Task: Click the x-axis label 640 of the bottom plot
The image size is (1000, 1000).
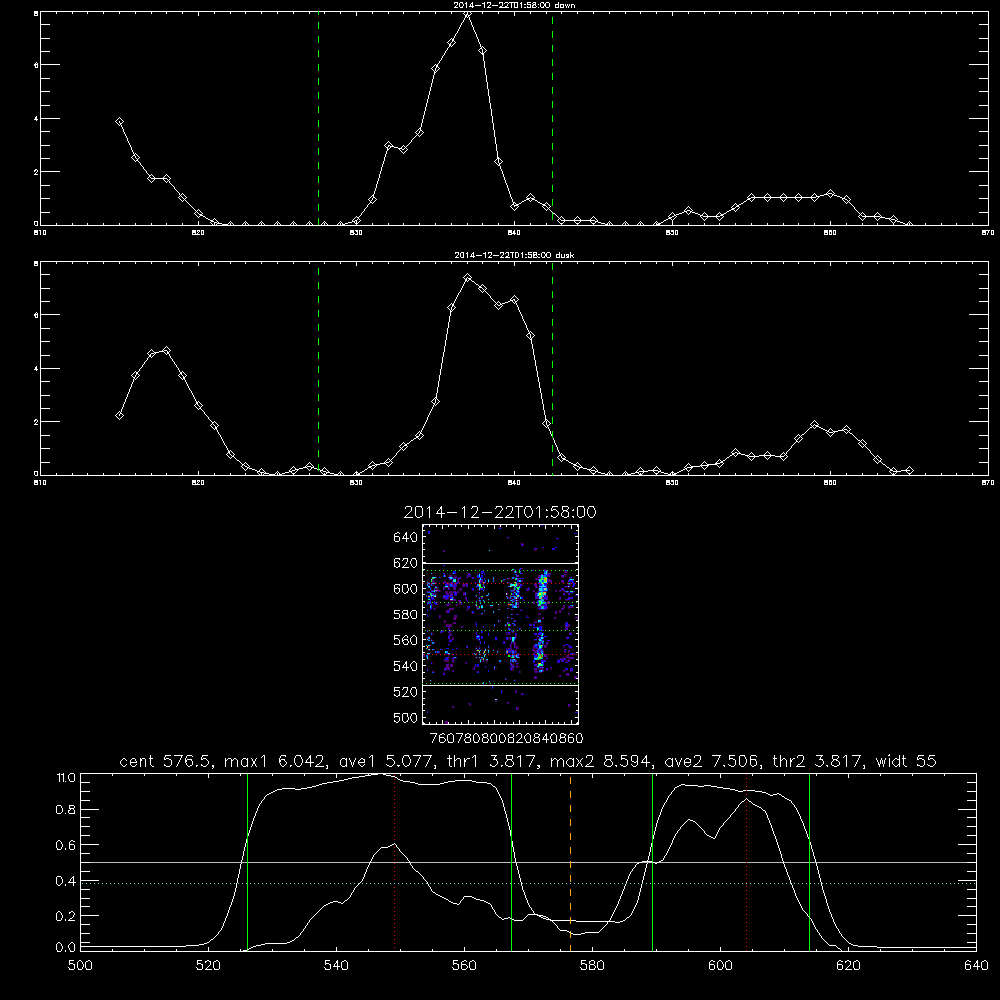Action: [x=976, y=966]
